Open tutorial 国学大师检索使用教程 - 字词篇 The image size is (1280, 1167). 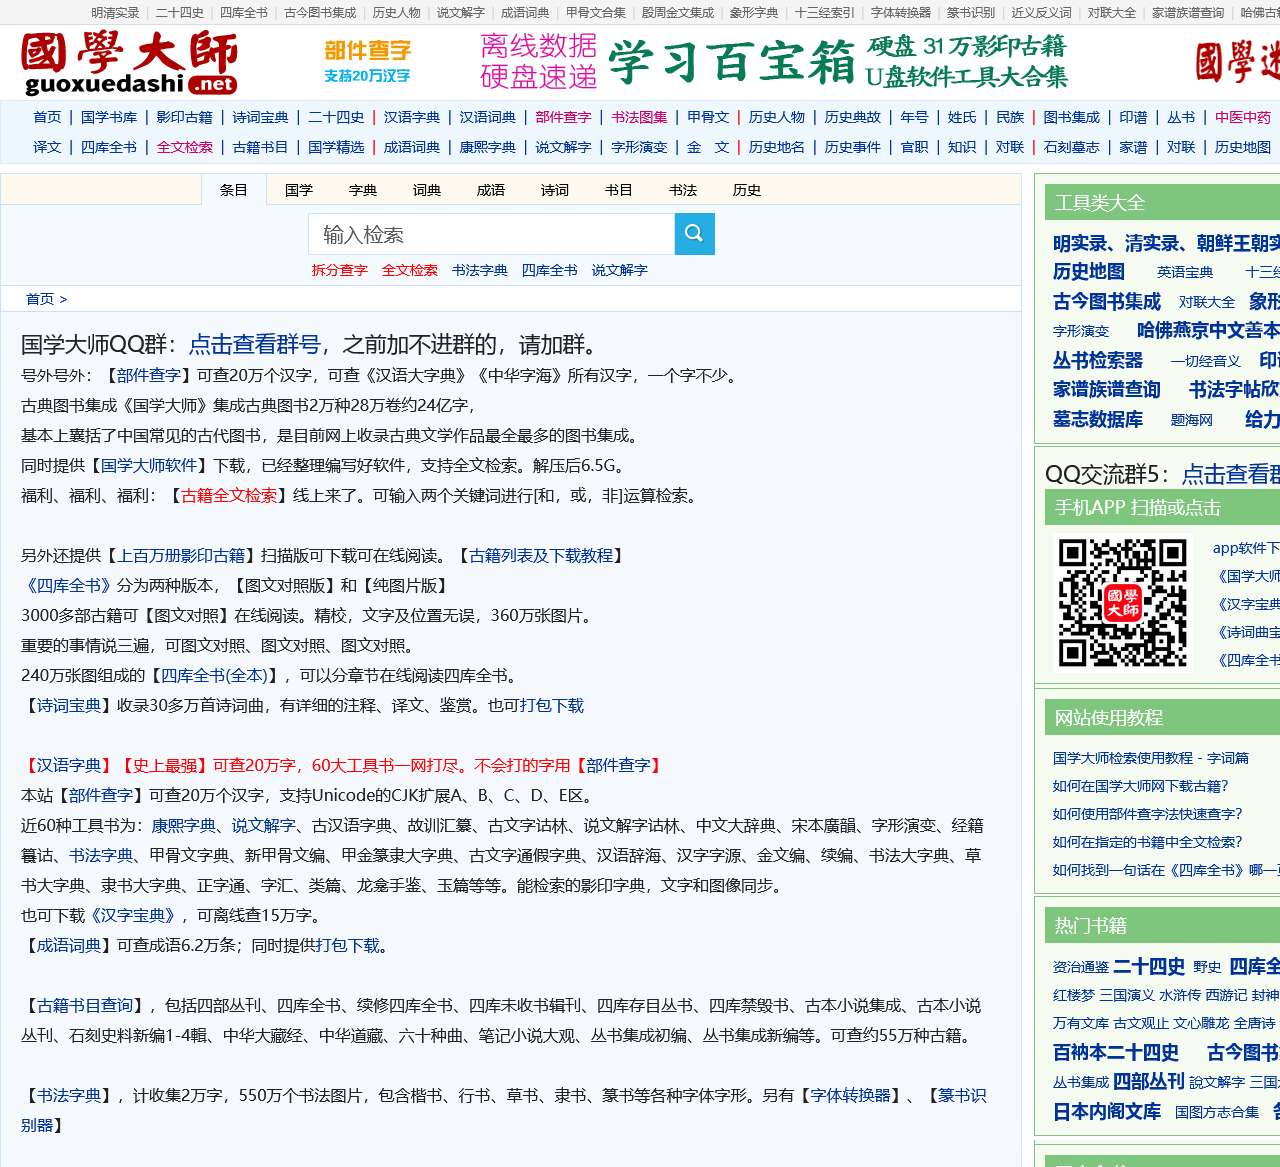coord(1151,758)
